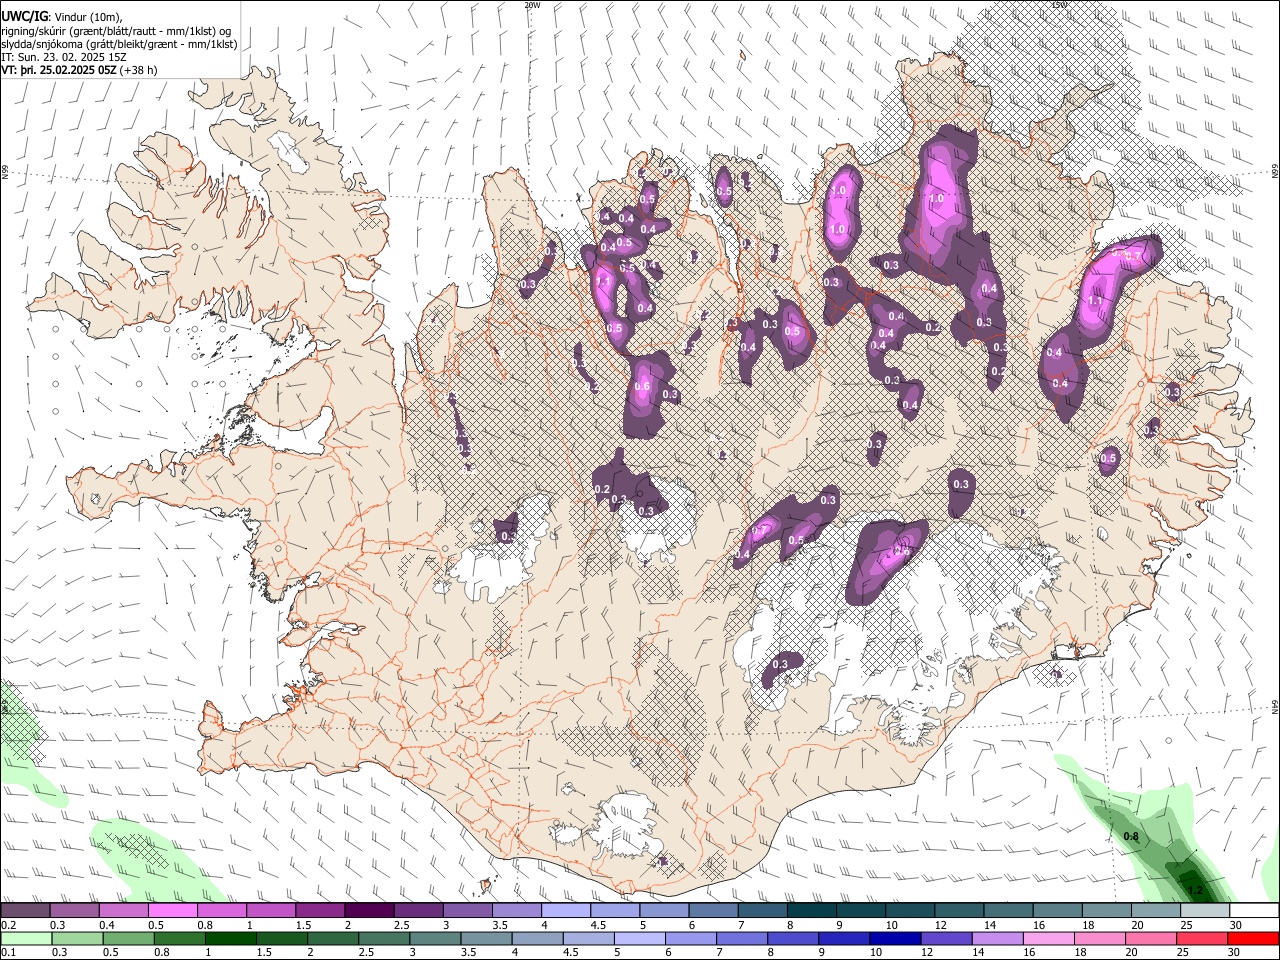
Task: Select the light lavender 4 snow legend swatch
Action: pos(565,910)
